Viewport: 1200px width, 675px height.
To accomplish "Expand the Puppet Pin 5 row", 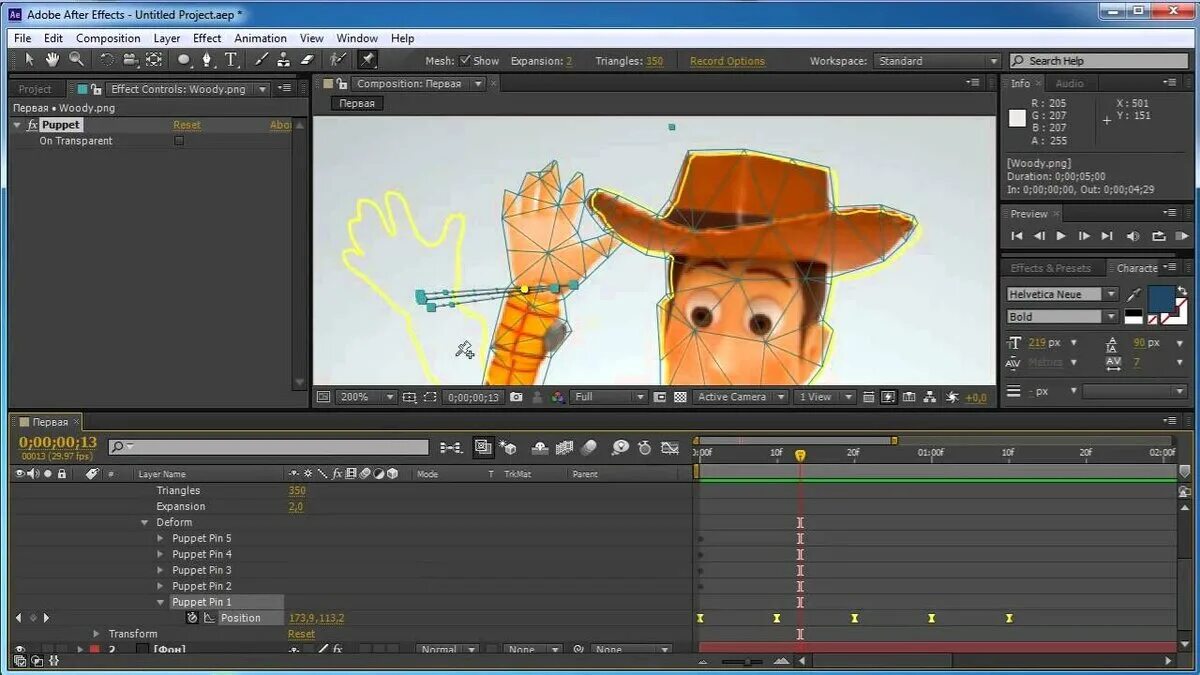I will click(160, 538).
